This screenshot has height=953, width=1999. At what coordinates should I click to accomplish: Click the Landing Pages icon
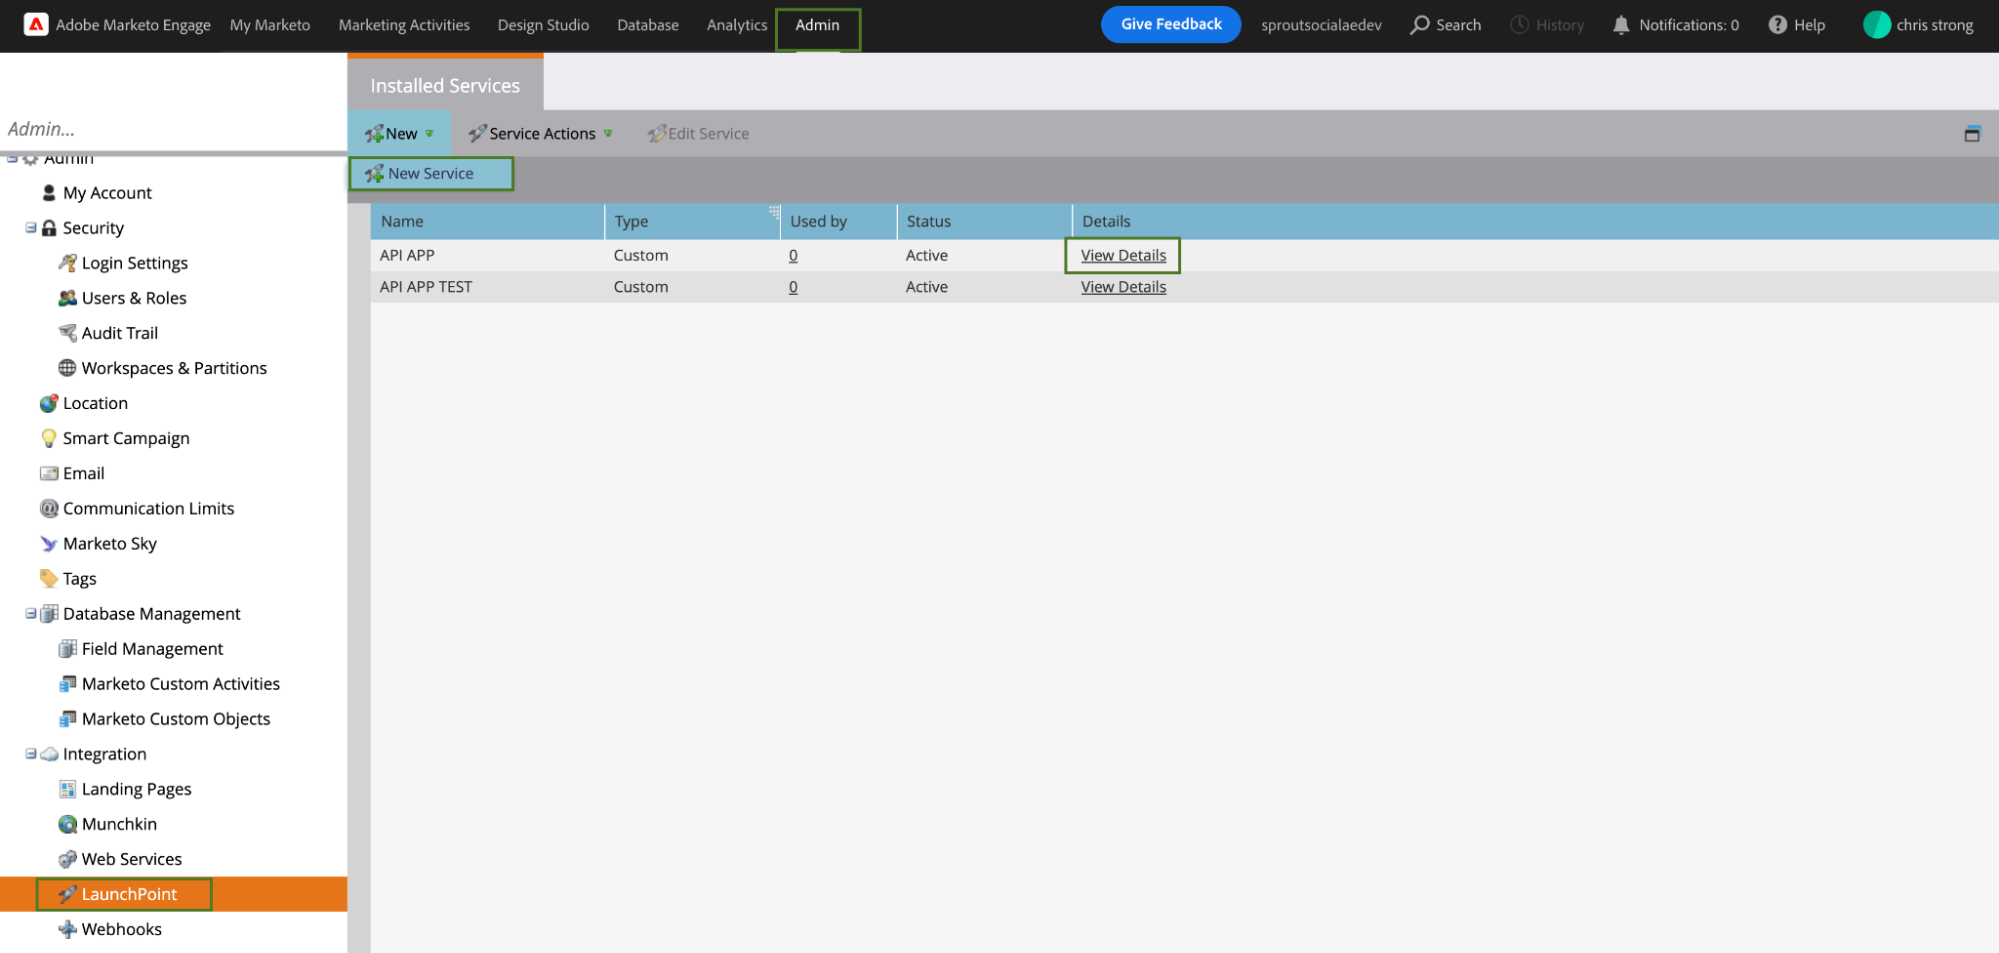point(67,789)
